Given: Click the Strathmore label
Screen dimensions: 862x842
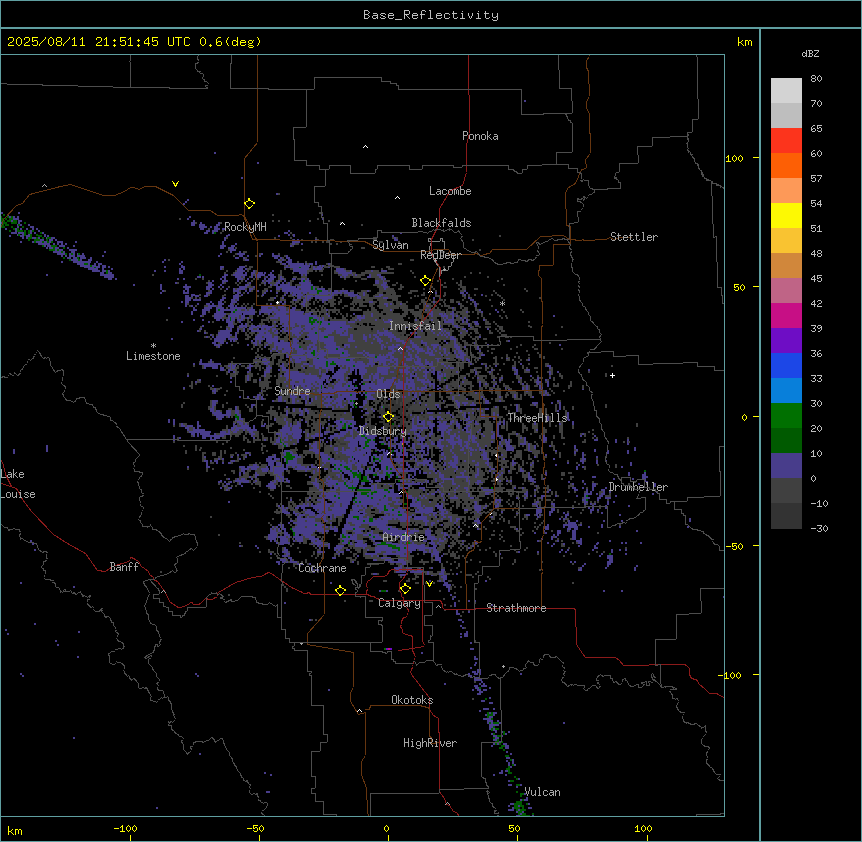Looking at the screenshot, I should pos(516,608).
